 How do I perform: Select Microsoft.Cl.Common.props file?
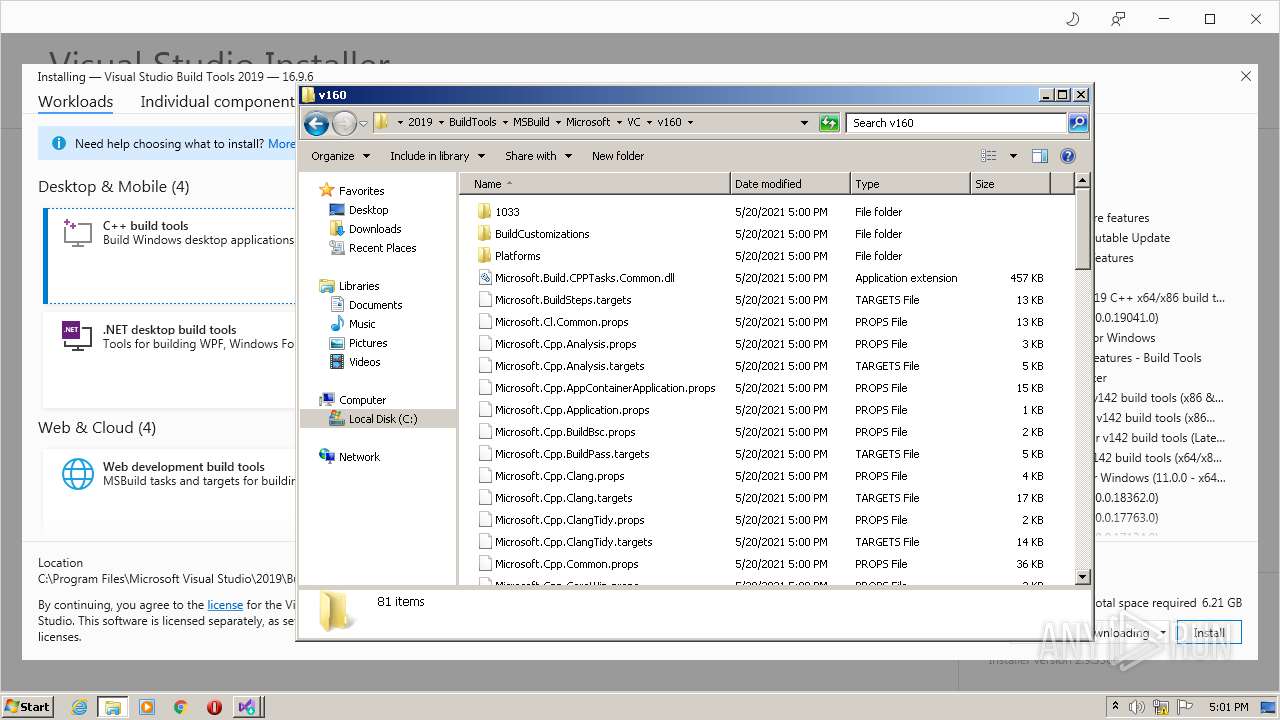(561, 322)
